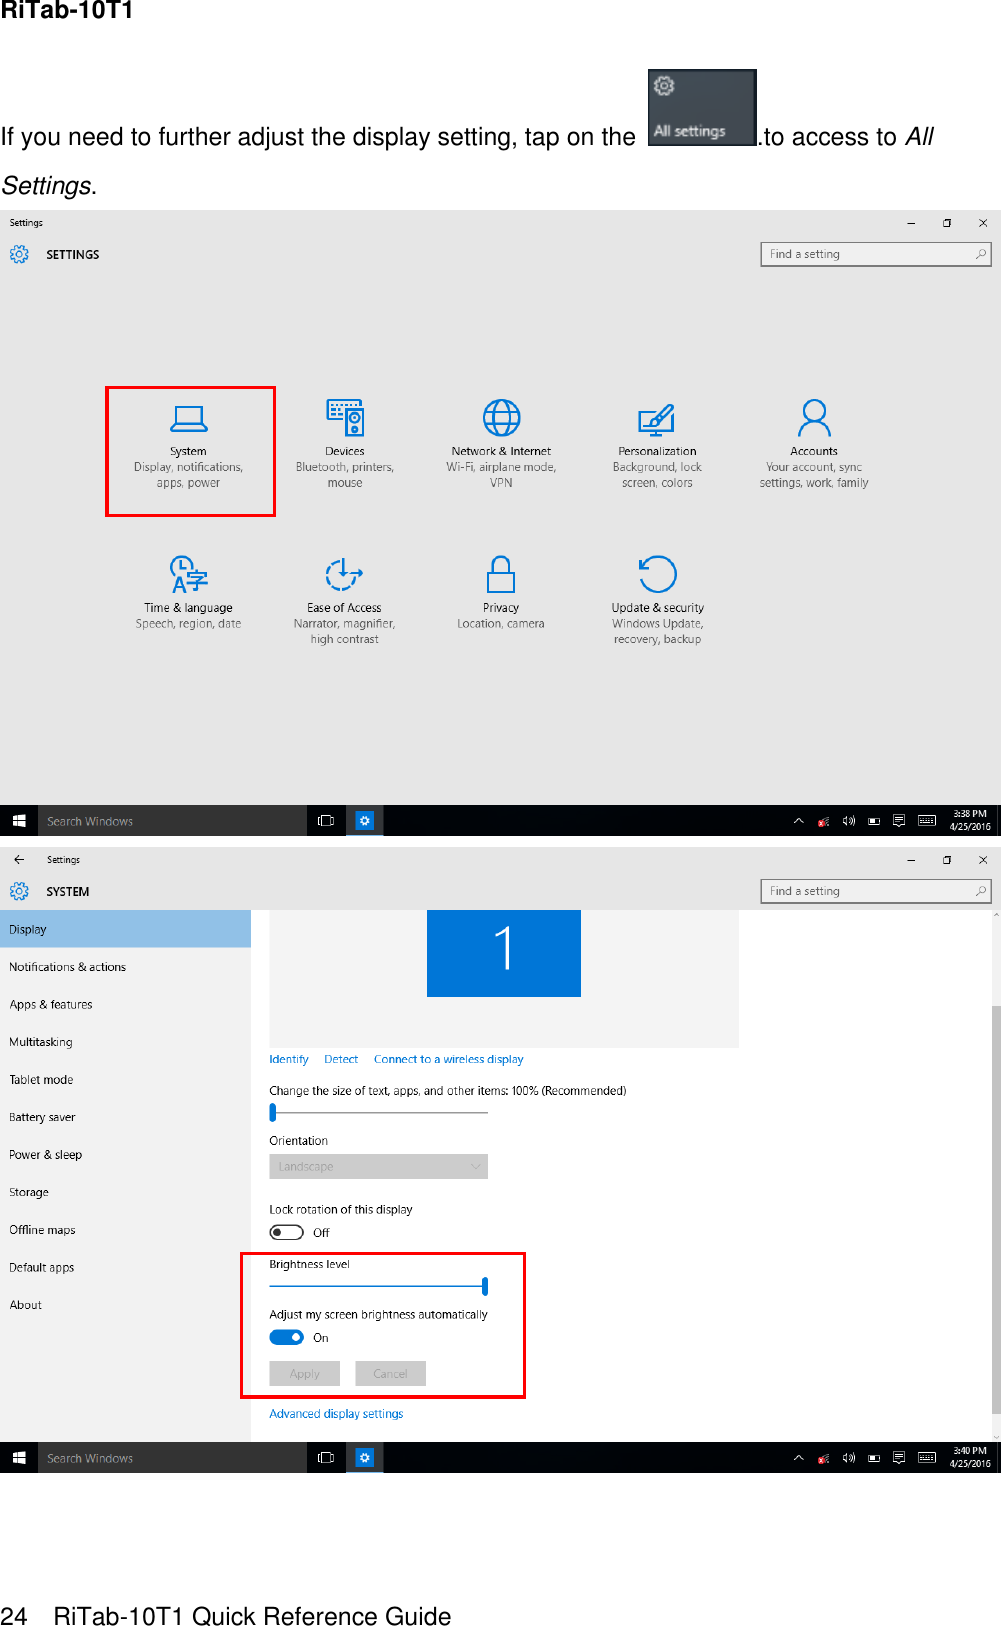1001x1626 pixels.
Task: Open Task View in lower taskbar
Action: (x=326, y=1458)
